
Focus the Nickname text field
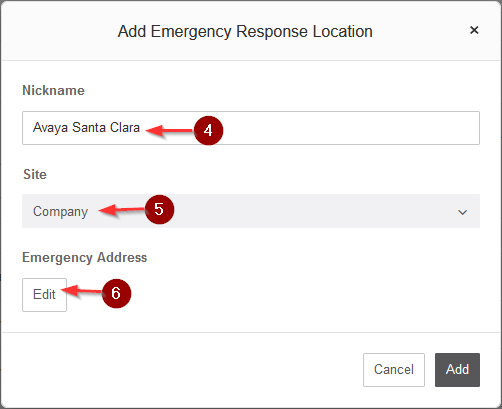(x=251, y=128)
